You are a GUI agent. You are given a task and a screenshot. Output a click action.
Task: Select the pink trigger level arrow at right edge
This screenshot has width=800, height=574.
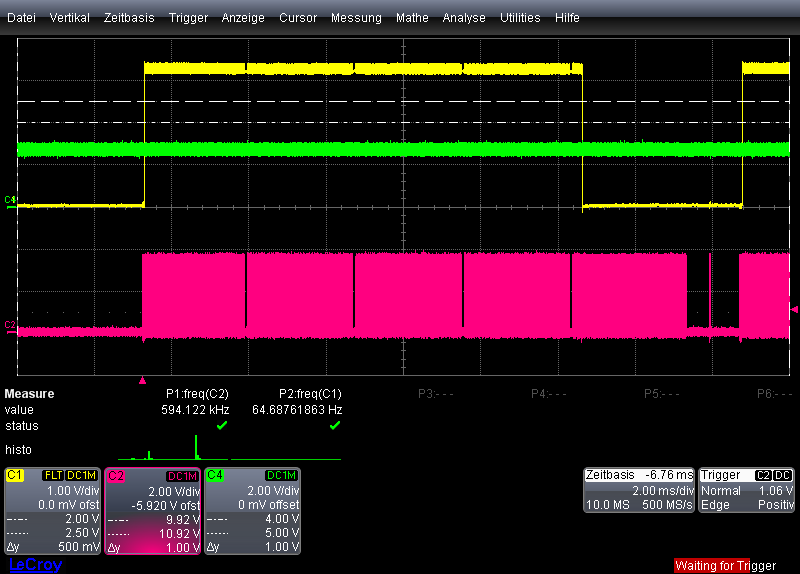(794, 310)
